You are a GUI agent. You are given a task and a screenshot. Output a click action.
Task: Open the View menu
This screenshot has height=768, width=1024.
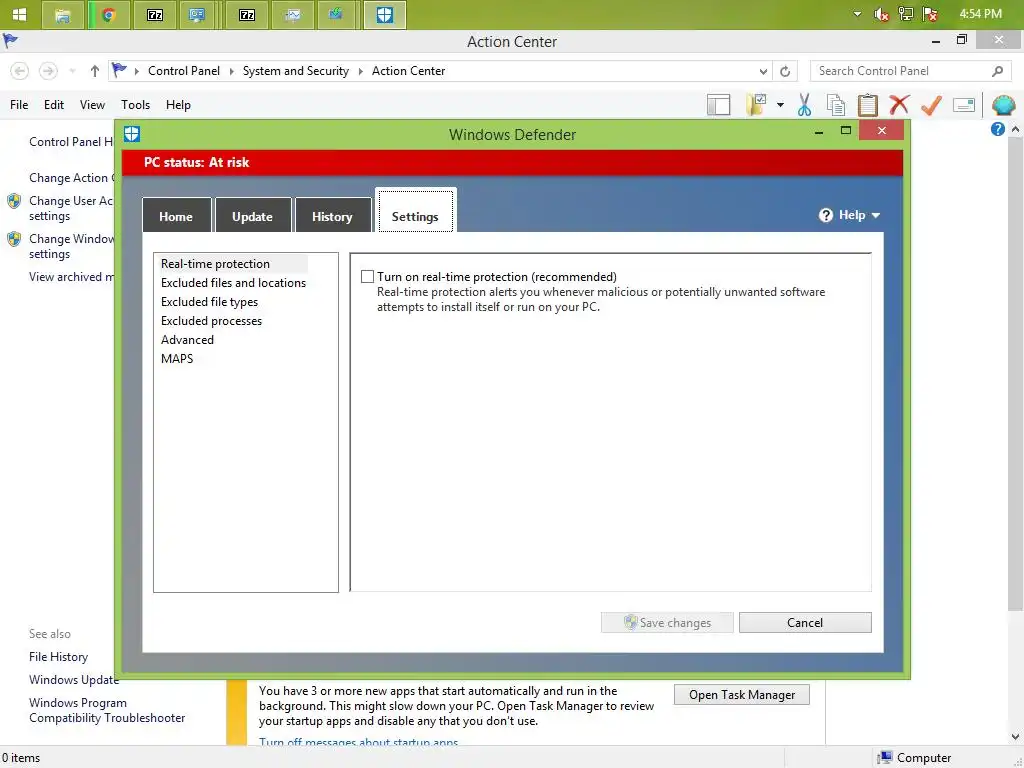pos(92,104)
